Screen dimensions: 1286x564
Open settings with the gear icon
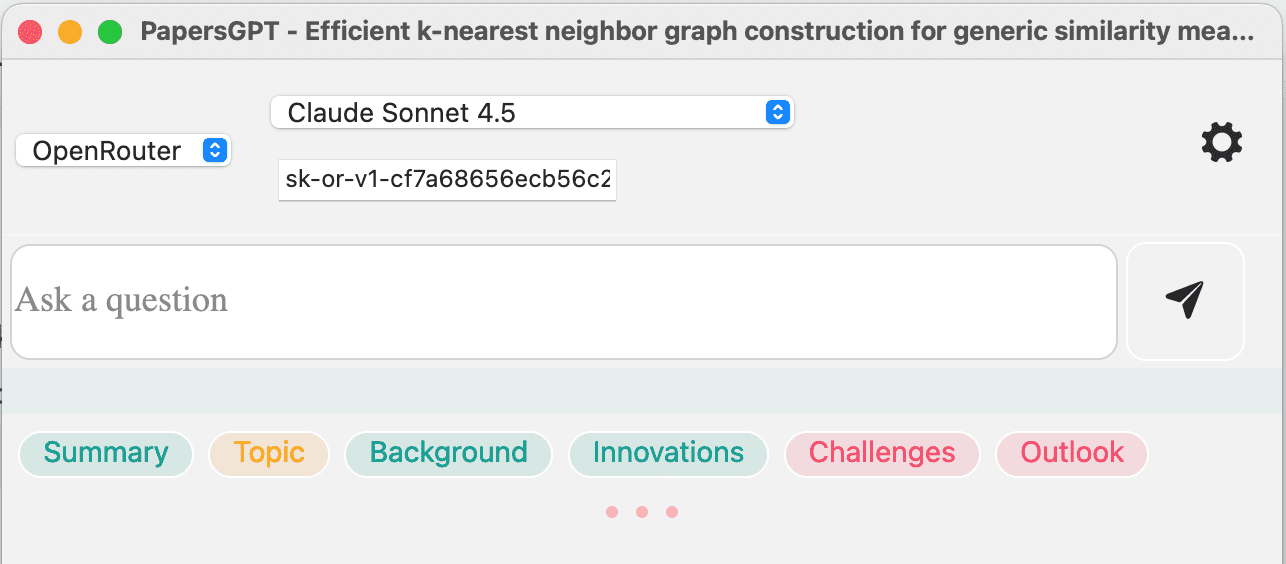(x=1221, y=143)
